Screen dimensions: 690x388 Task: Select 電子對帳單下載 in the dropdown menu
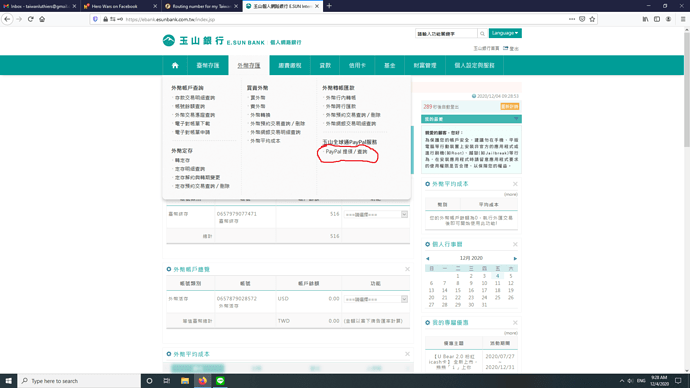(x=192, y=124)
